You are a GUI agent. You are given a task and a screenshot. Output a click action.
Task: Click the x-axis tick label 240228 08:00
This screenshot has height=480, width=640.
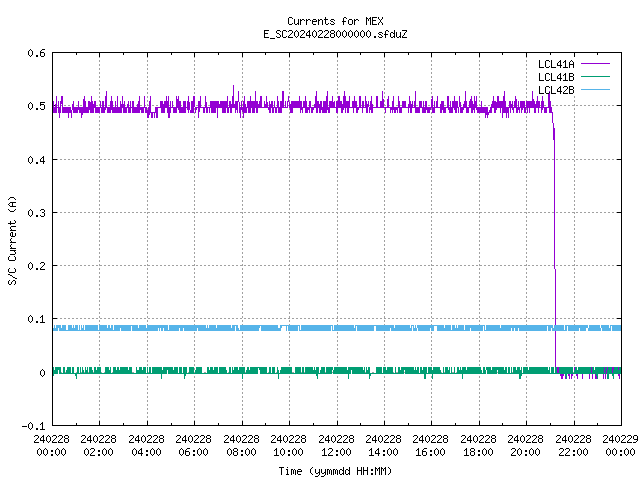(241, 446)
